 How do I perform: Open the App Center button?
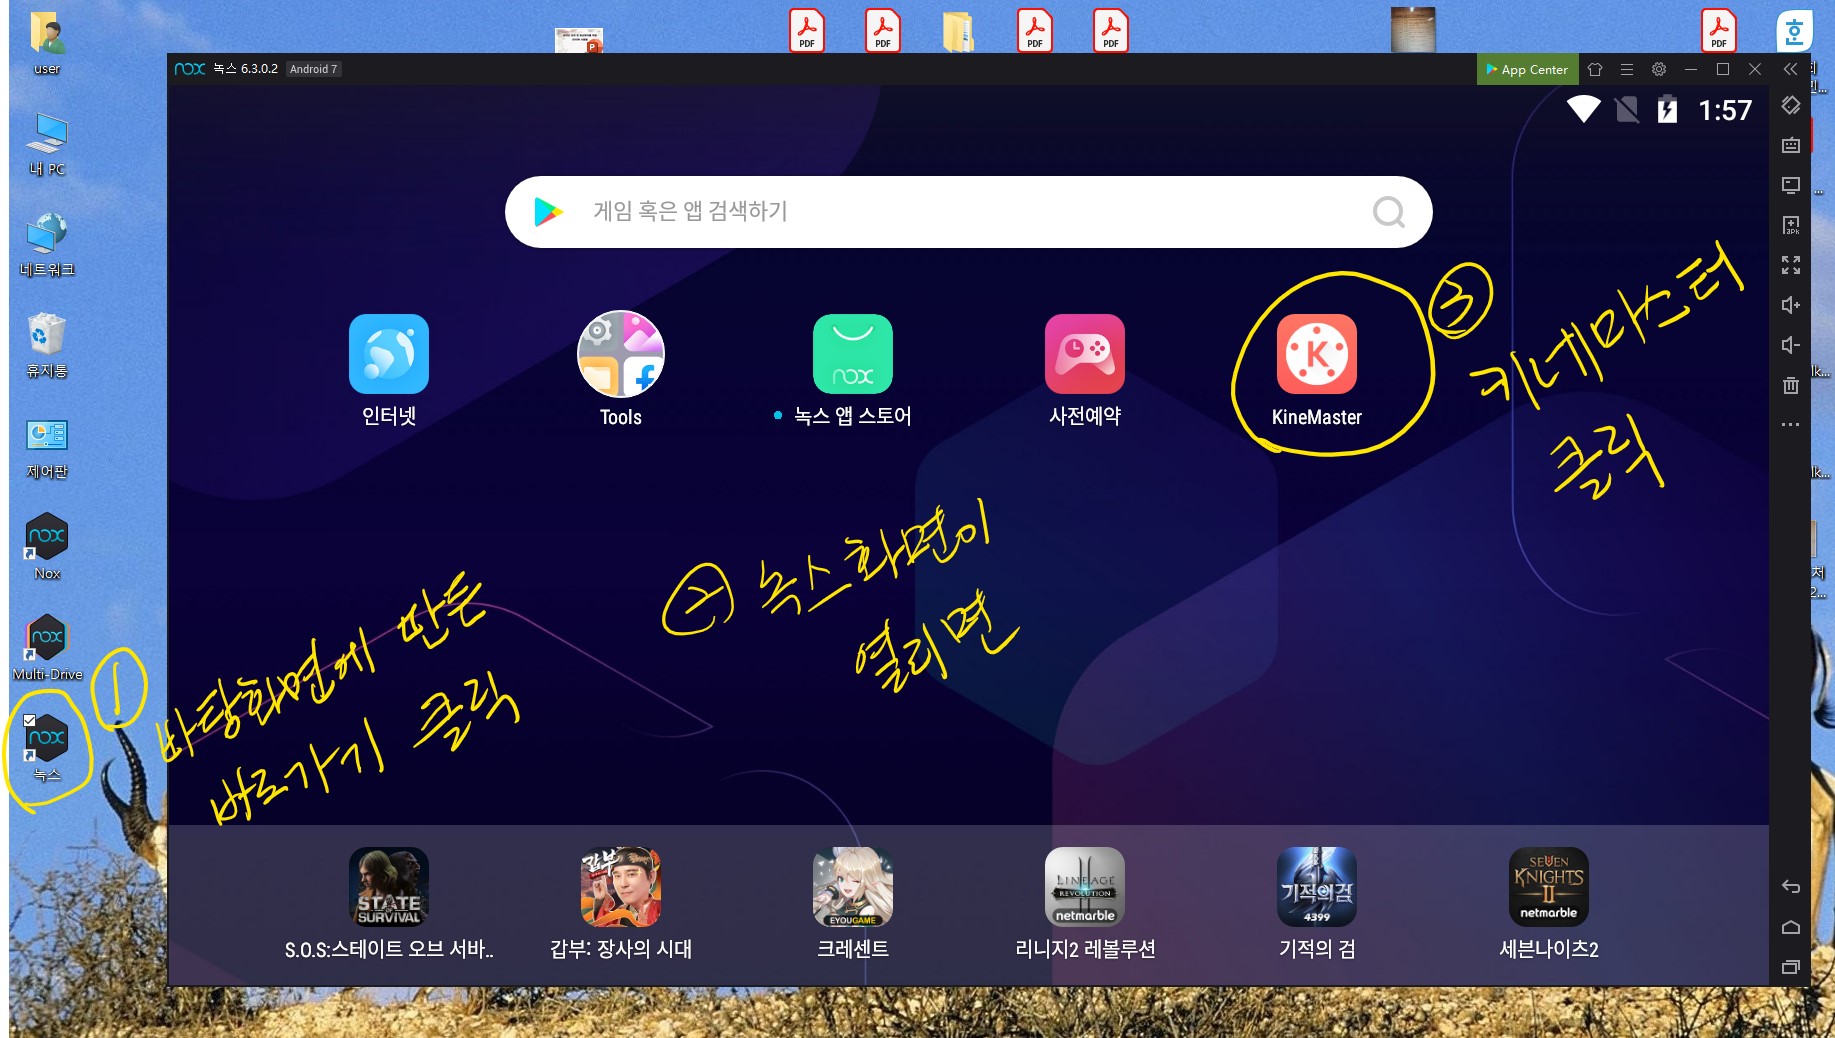[1527, 69]
